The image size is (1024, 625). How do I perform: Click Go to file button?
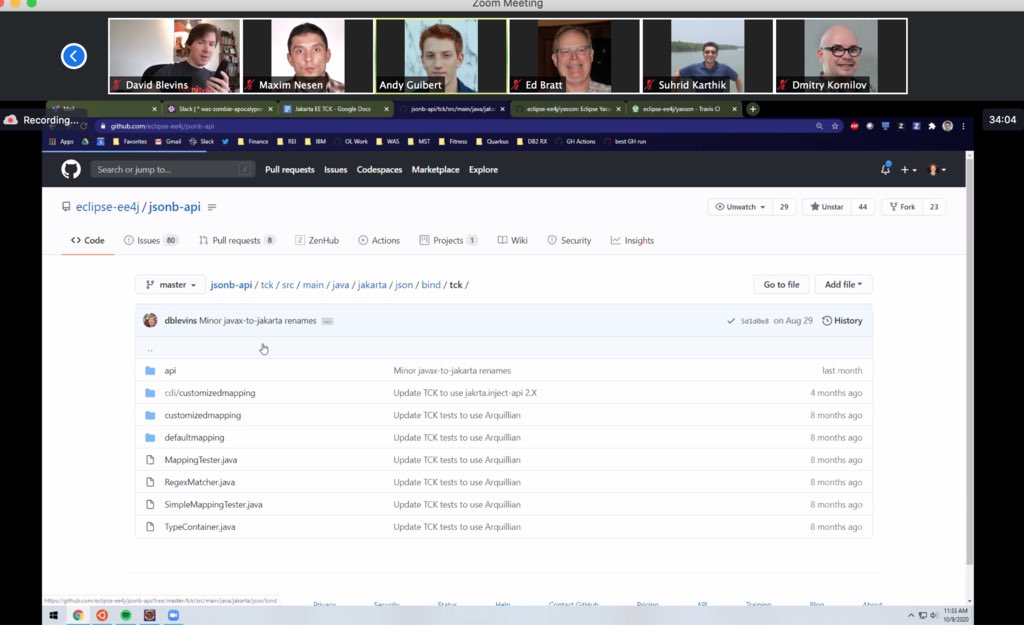pyautogui.click(x=781, y=285)
